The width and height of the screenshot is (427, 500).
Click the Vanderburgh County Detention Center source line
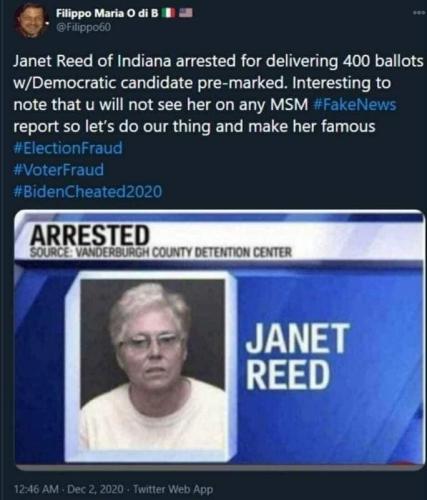(161, 252)
